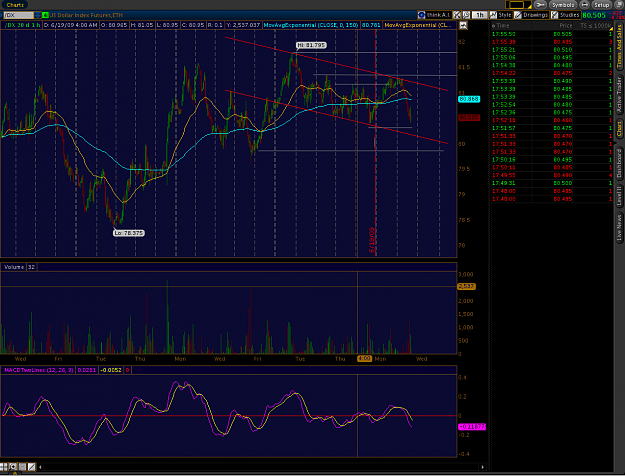Open the Time And Sales side tab
Image resolution: width=625 pixels, height=476 pixels.
pyautogui.click(x=619, y=47)
